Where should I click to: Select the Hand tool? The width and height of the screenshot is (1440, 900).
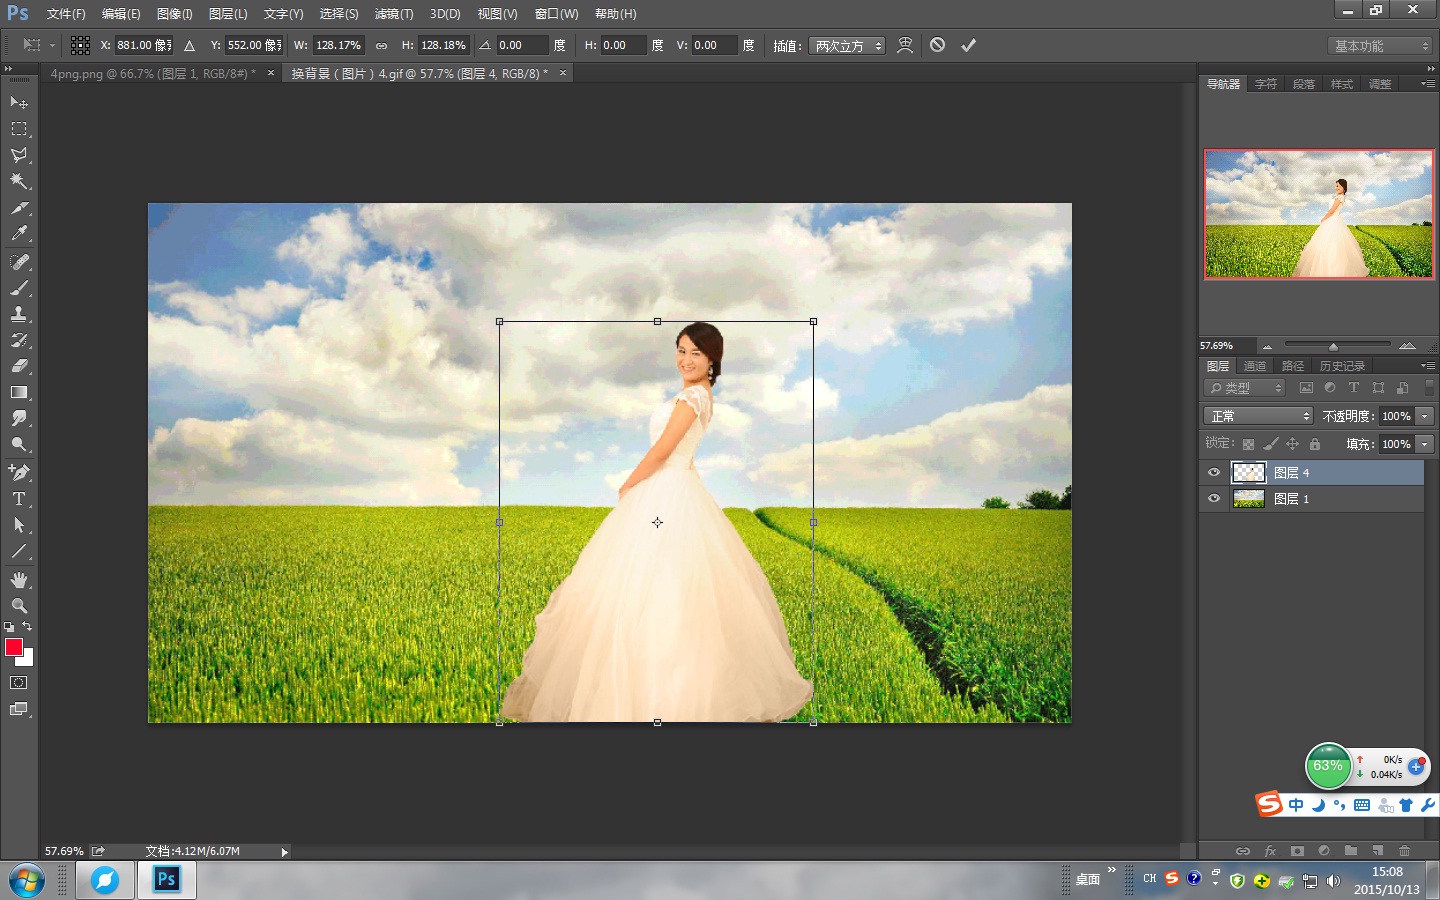tap(19, 580)
